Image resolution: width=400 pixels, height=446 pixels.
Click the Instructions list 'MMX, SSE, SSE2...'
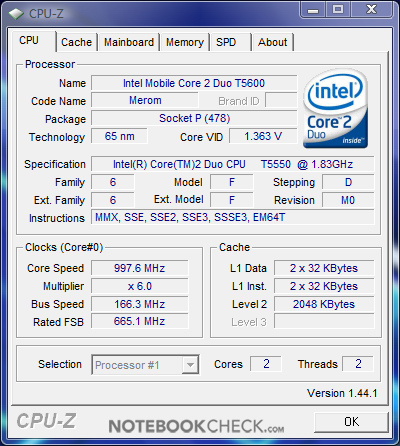click(x=233, y=217)
